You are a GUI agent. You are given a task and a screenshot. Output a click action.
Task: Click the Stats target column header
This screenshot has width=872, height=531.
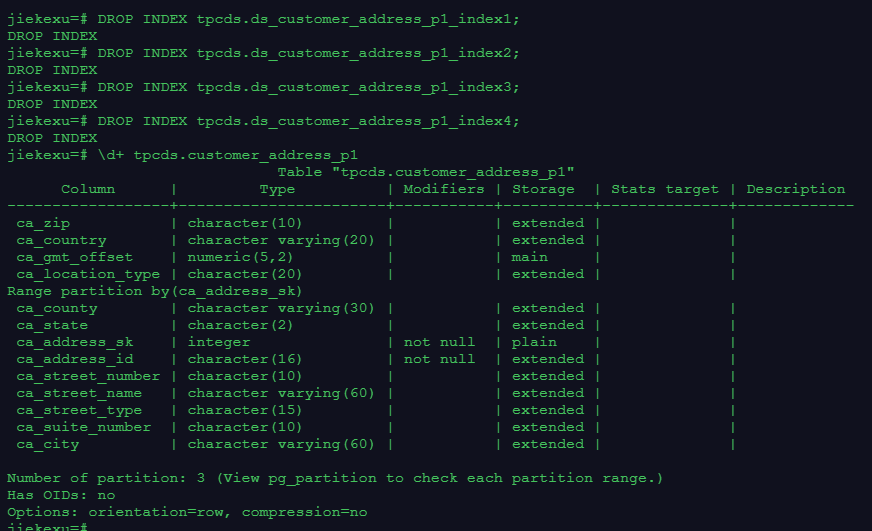(665, 190)
